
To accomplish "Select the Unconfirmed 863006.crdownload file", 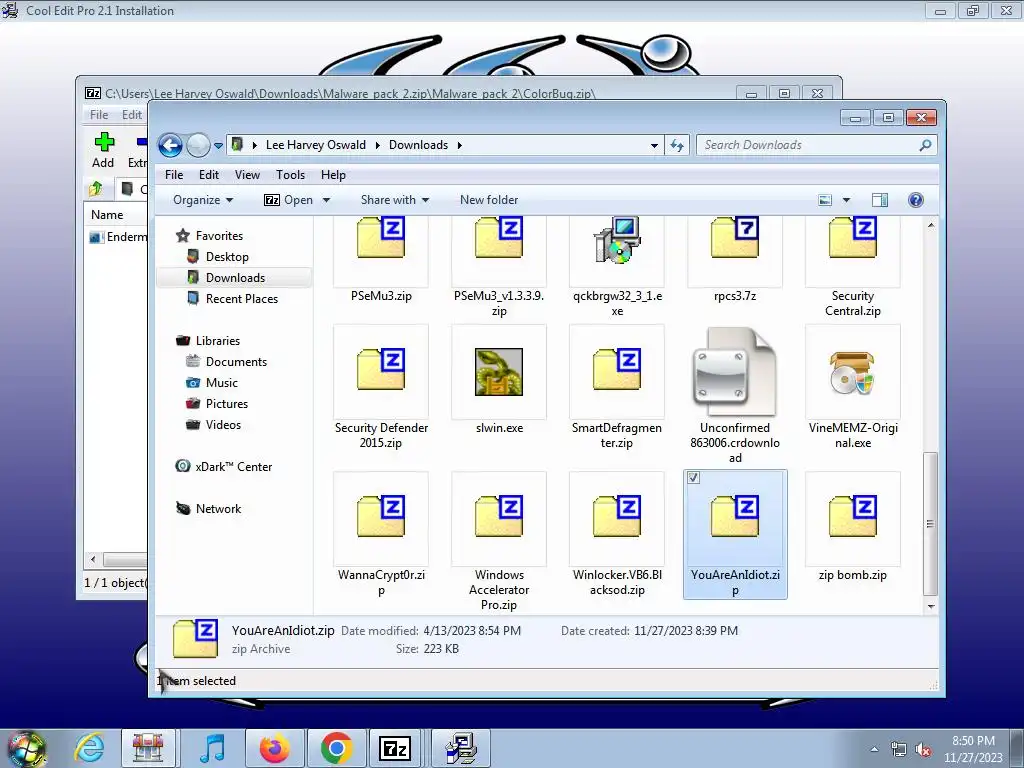I will 735,372.
